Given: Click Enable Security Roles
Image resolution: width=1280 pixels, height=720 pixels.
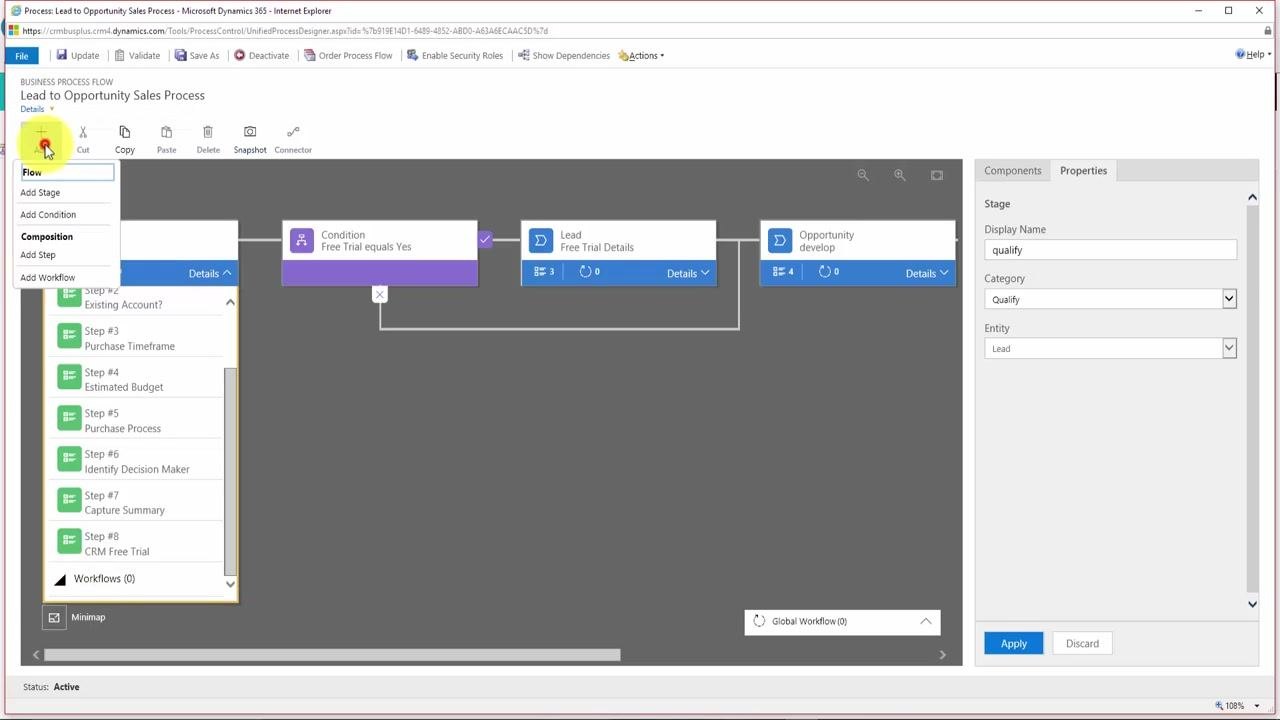Looking at the screenshot, I should (454, 55).
